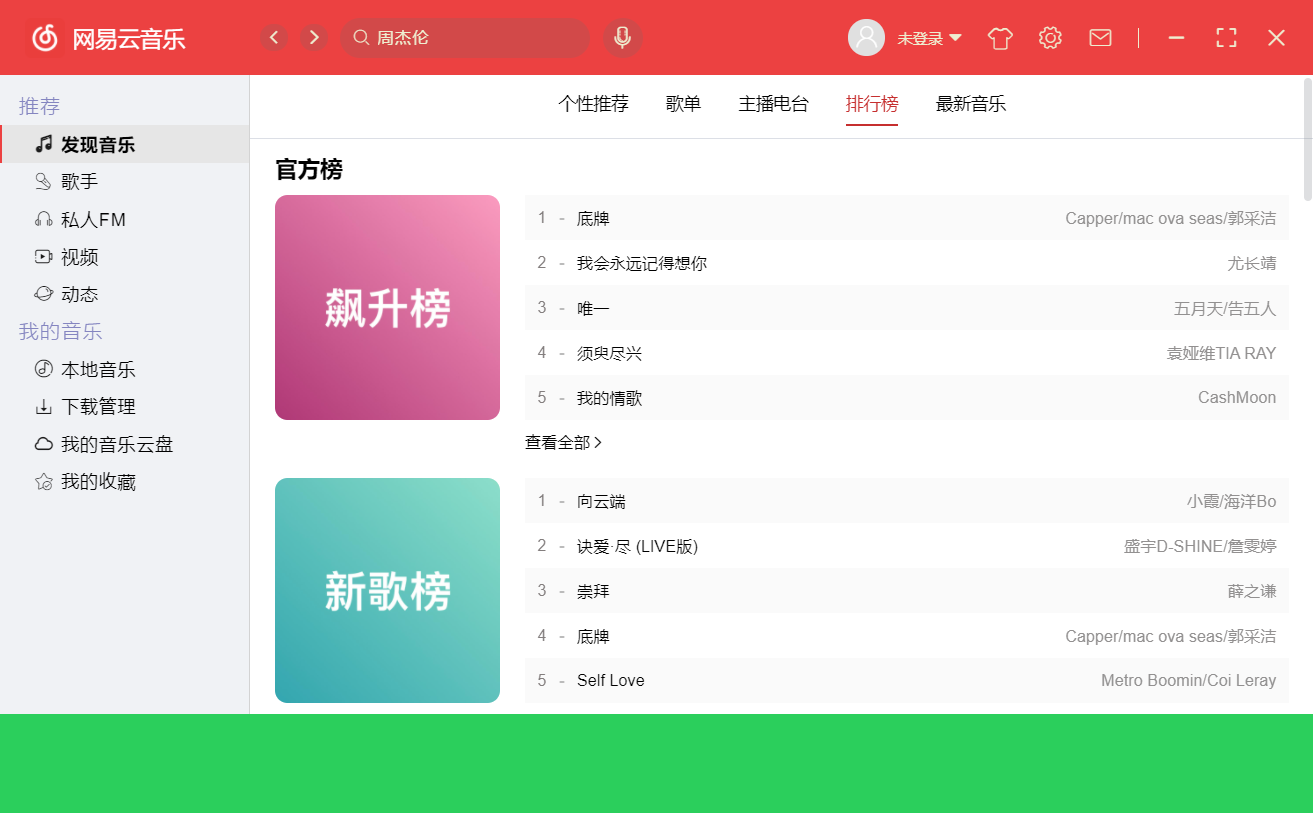
Task: Click the planet icon beside 动态
Action: click(x=43, y=294)
